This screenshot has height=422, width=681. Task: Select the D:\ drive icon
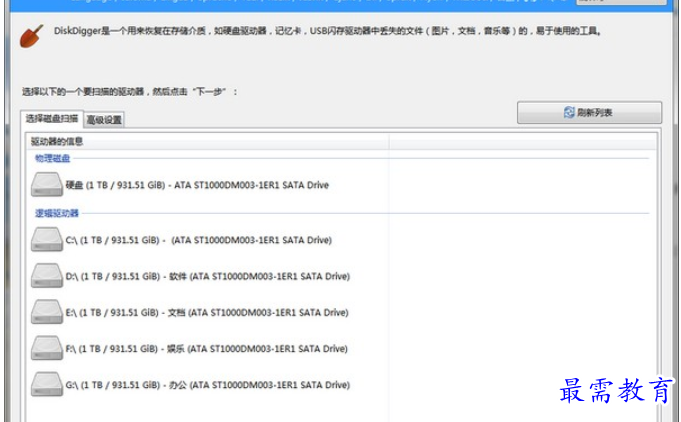(47, 276)
